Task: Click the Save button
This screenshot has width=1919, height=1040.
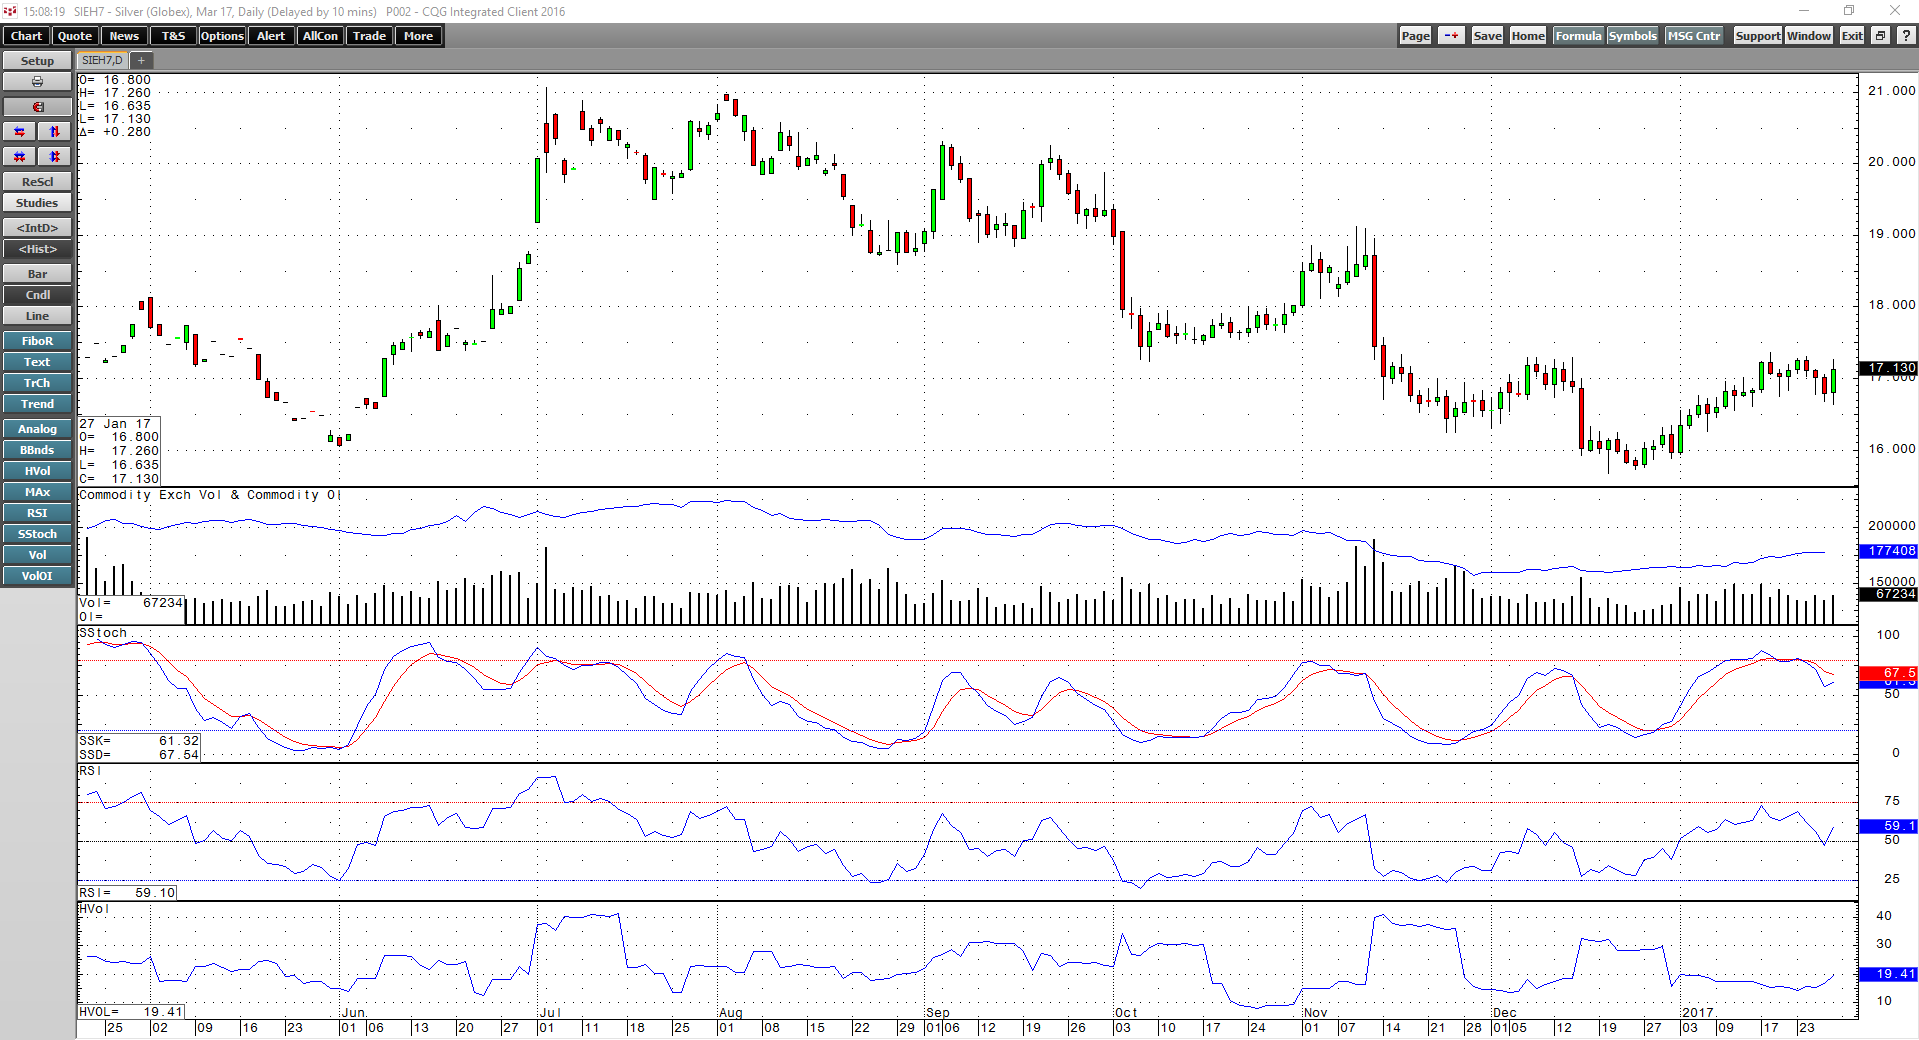Action: 1487,36
